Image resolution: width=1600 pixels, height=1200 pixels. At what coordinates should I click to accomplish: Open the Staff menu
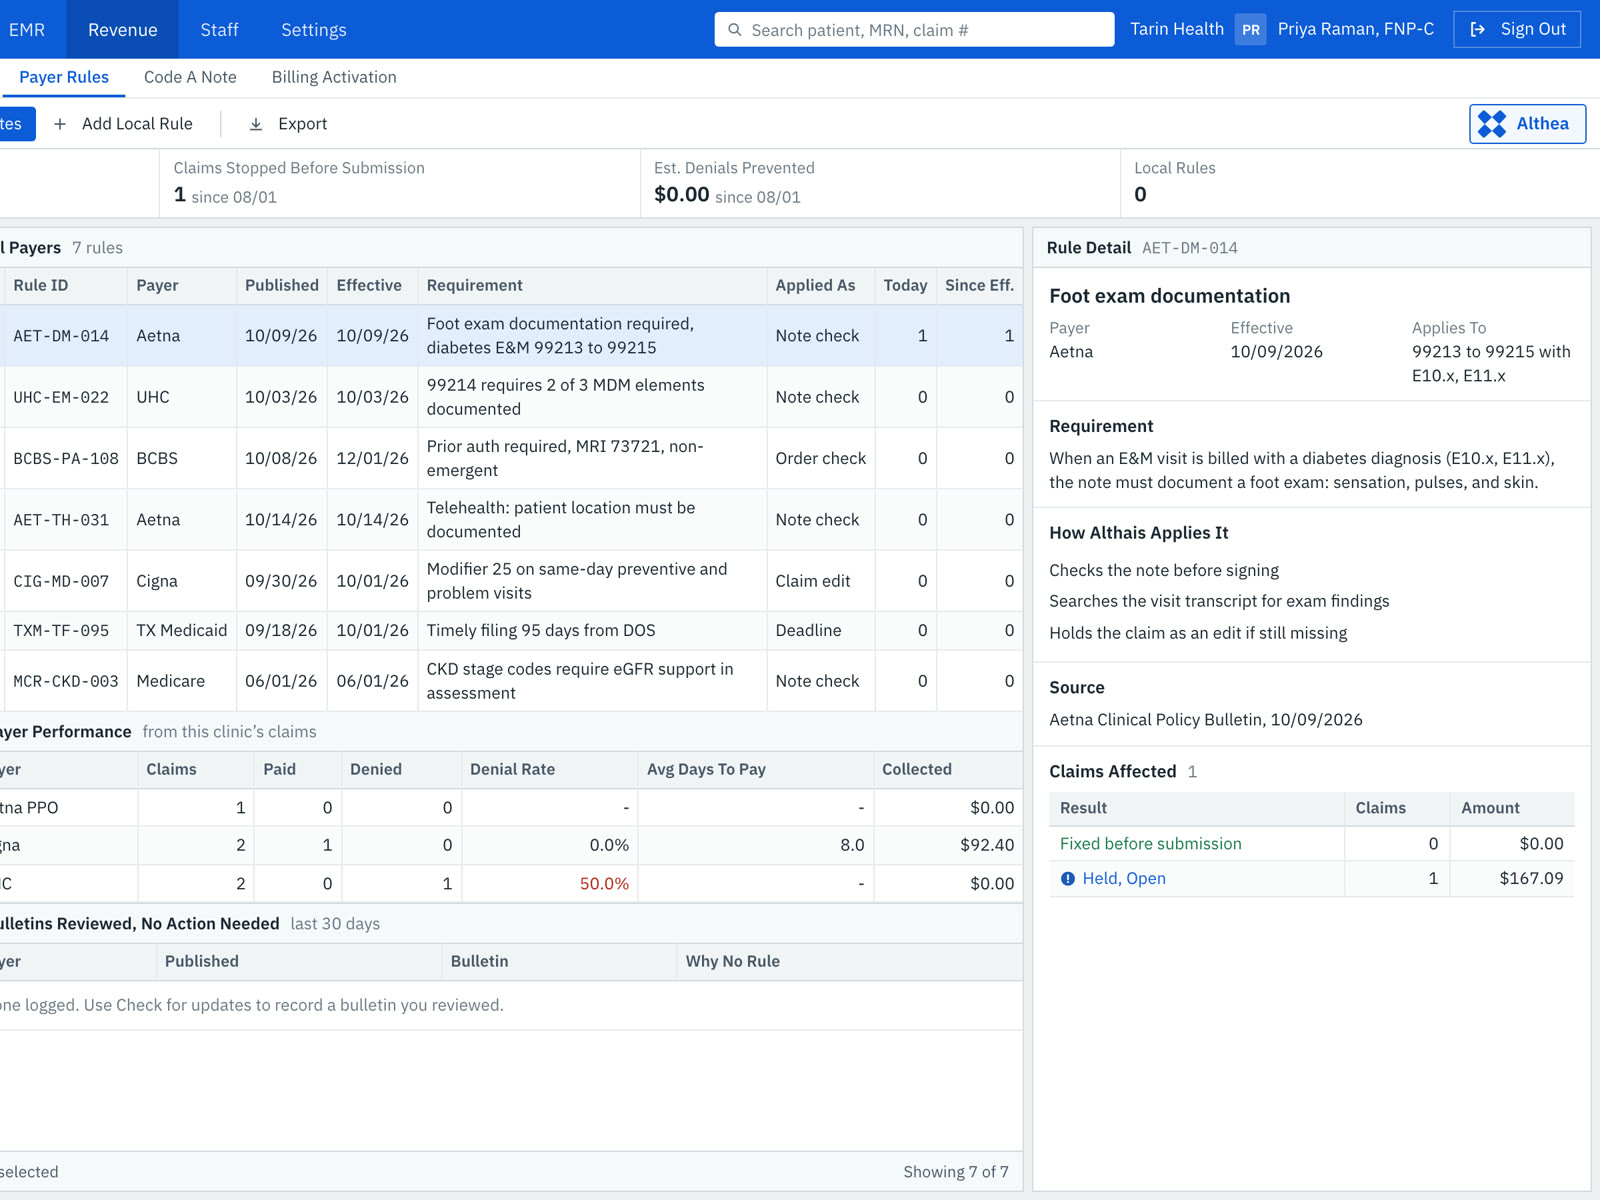pos(219,30)
